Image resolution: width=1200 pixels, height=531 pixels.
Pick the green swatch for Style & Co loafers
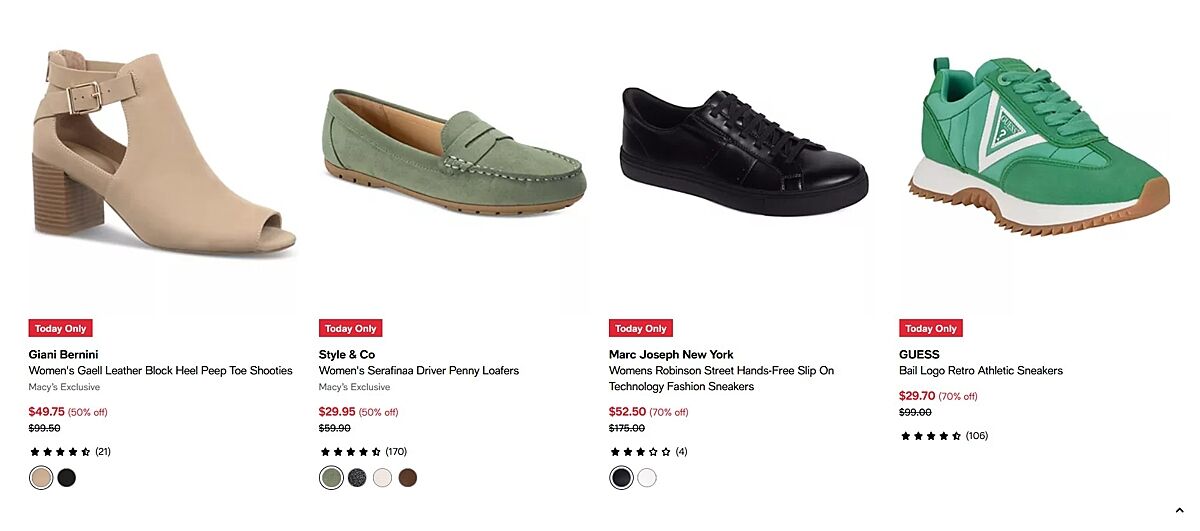tap(331, 478)
